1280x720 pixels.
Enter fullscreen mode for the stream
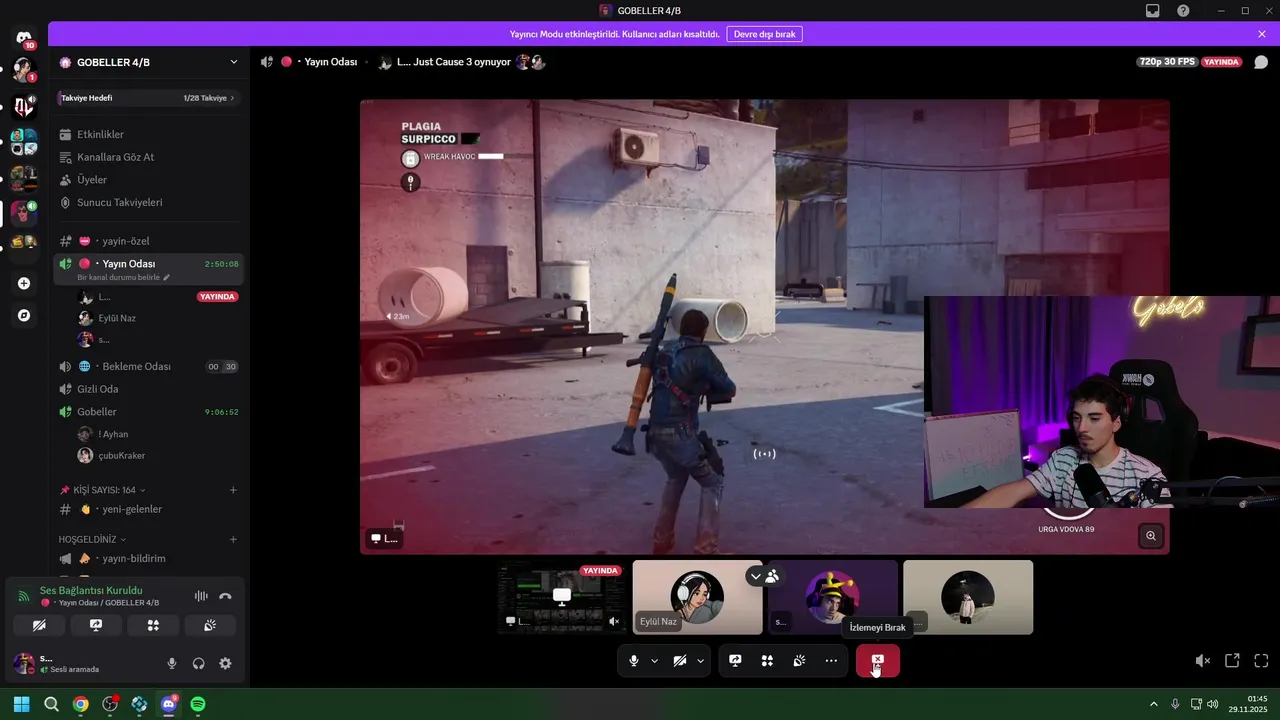(1261, 661)
